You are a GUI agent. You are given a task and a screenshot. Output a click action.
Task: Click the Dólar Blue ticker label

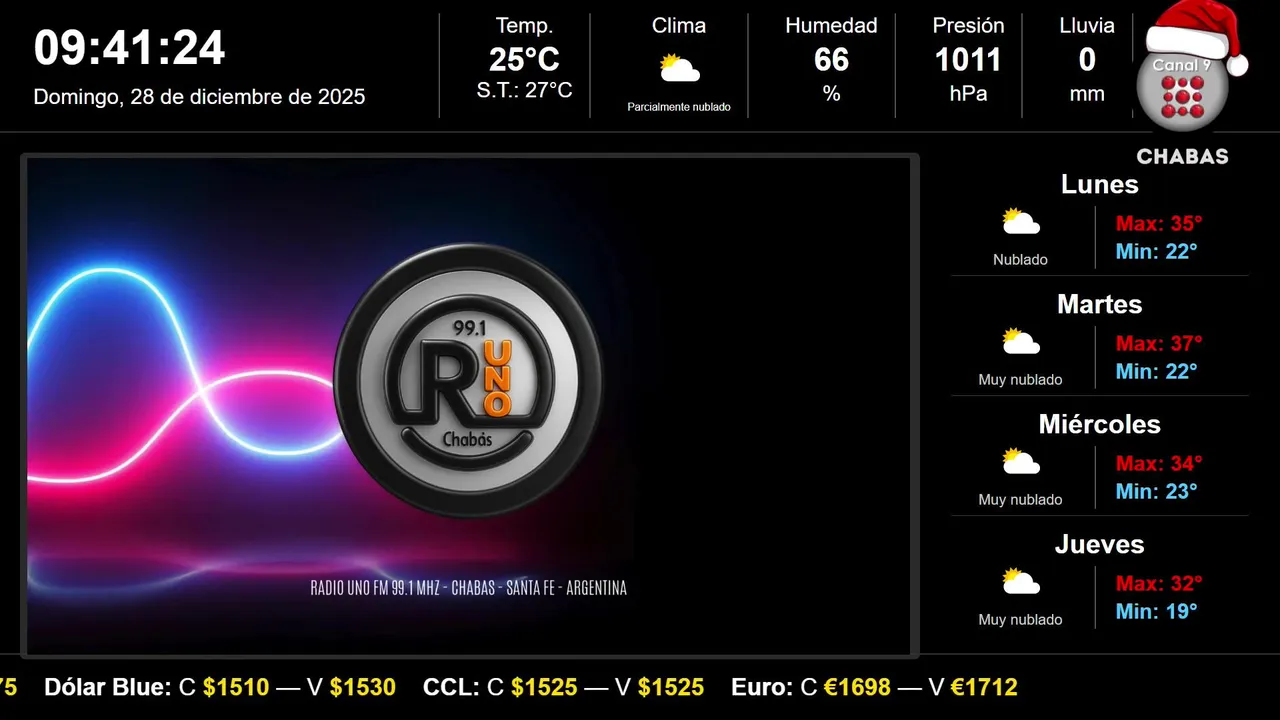coord(108,688)
